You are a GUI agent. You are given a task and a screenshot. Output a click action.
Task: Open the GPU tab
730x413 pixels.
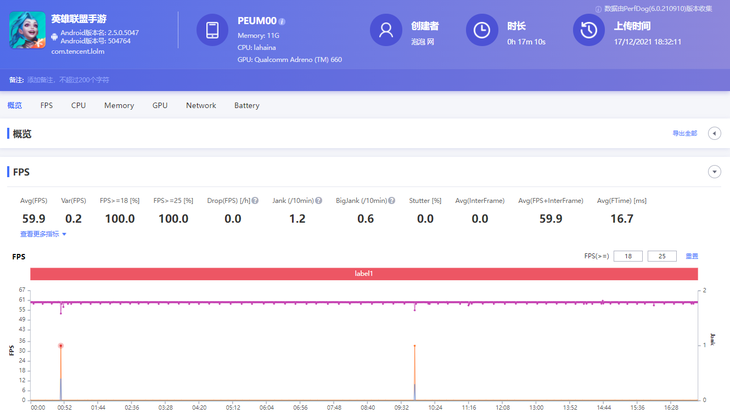(x=160, y=105)
